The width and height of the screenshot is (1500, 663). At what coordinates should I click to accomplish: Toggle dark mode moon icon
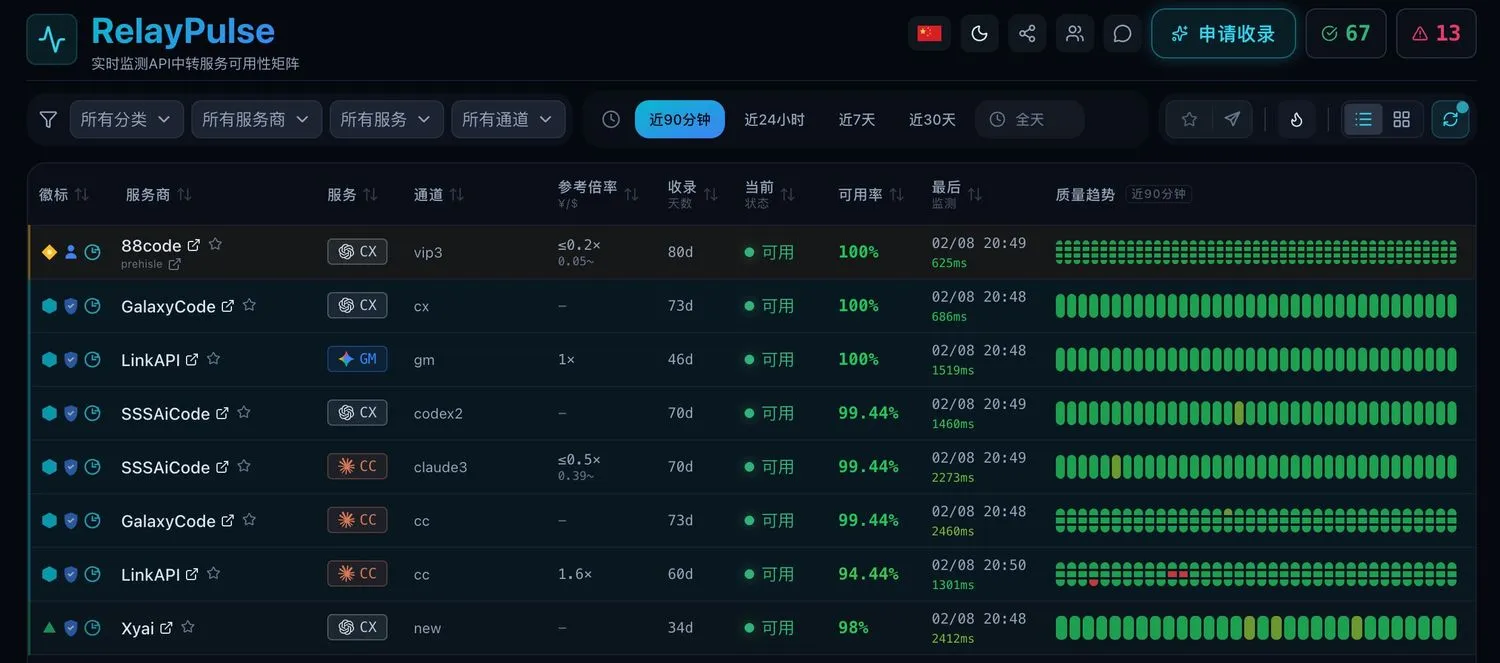tap(979, 34)
